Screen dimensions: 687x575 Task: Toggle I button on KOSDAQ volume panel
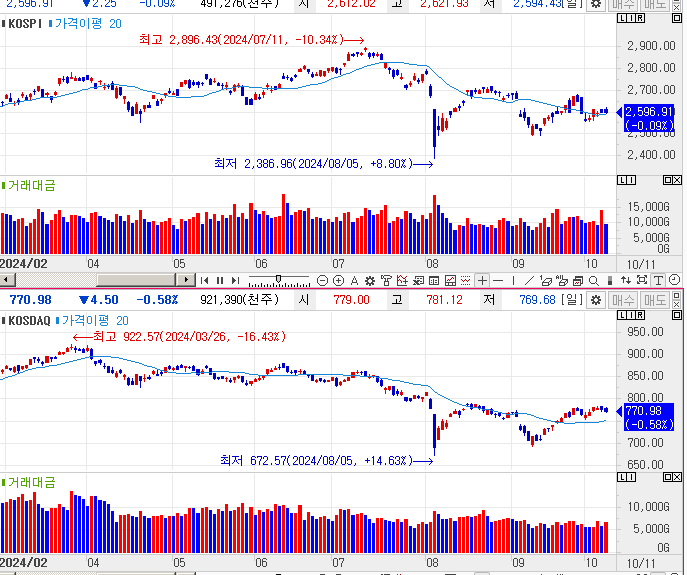[631, 477]
